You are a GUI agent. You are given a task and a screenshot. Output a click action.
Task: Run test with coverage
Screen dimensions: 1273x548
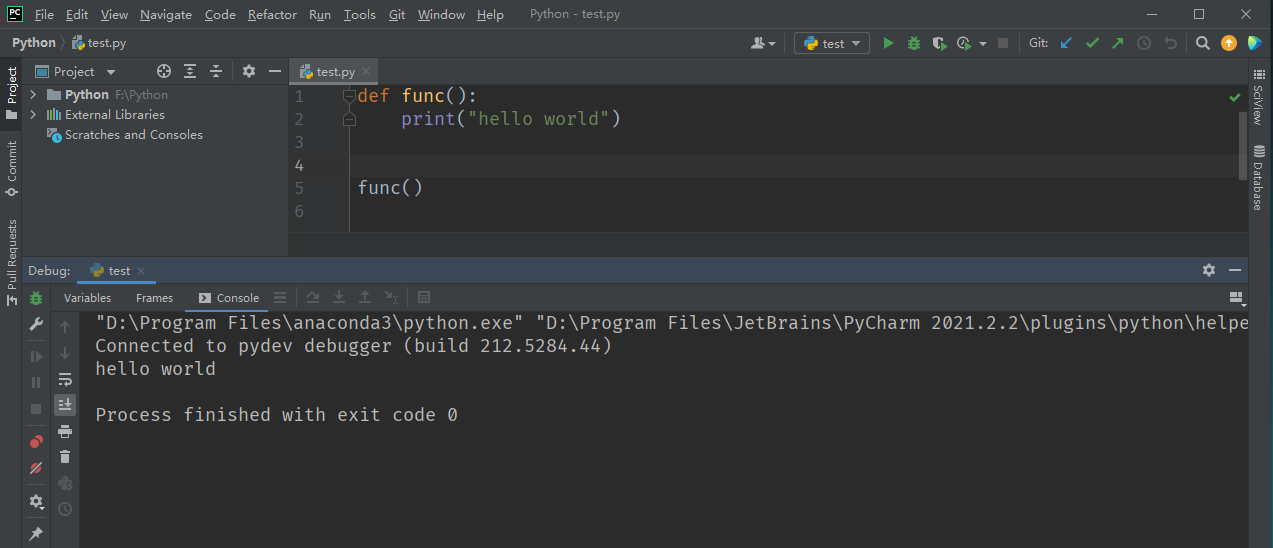pos(939,43)
